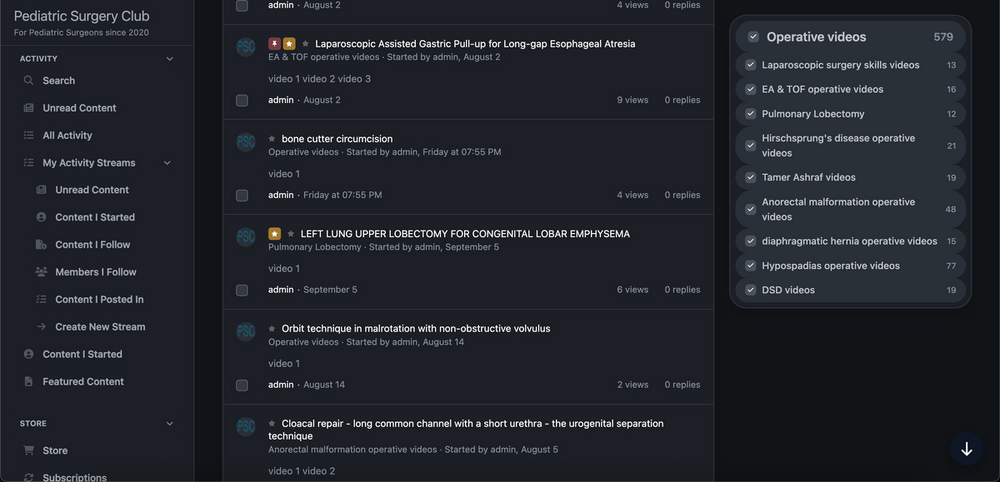Click the Search magnifier icon in sidebar
Viewport: 1000px width, 482px height.
(29, 80)
